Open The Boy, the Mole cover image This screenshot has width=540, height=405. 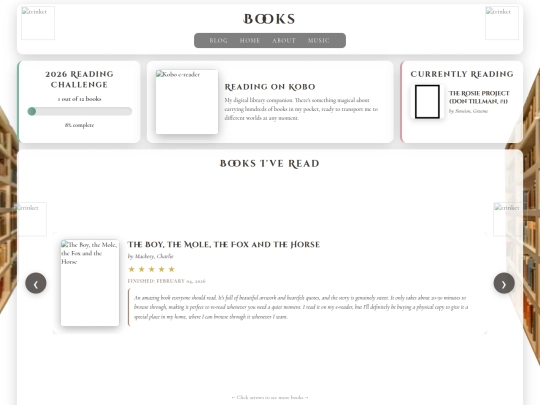coord(90,283)
